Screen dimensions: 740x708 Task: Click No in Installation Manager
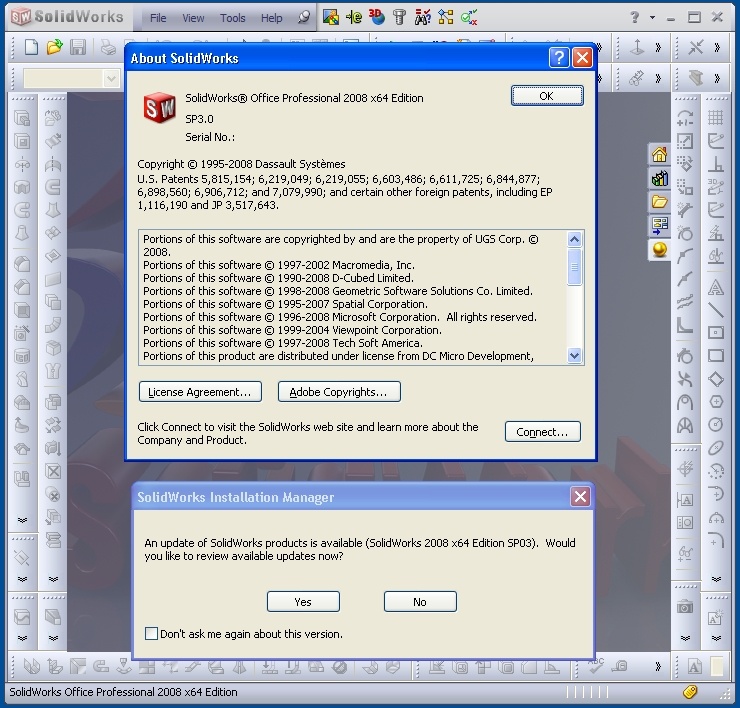pos(420,602)
